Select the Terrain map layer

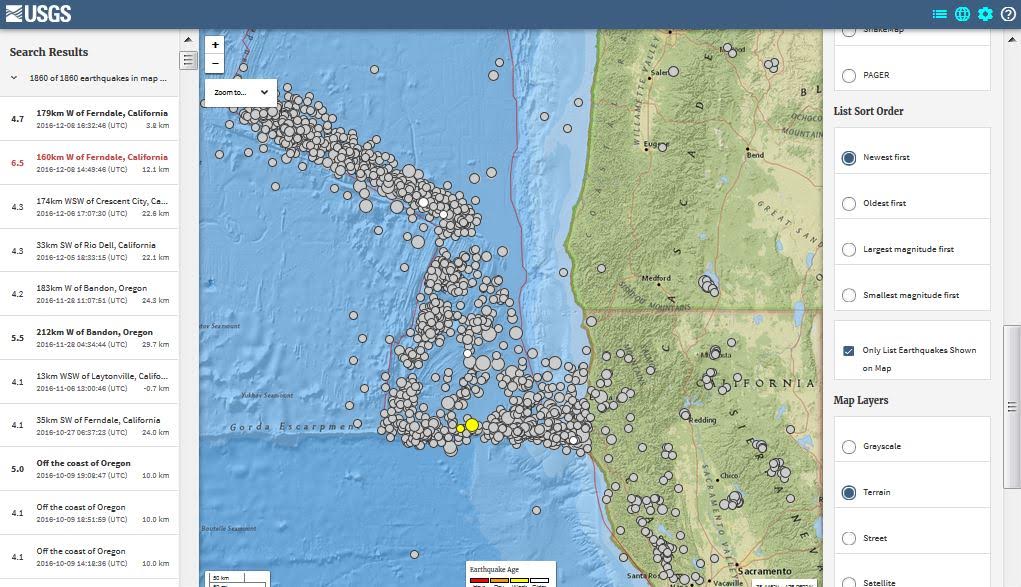pyautogui.click(x=848, y=493)
